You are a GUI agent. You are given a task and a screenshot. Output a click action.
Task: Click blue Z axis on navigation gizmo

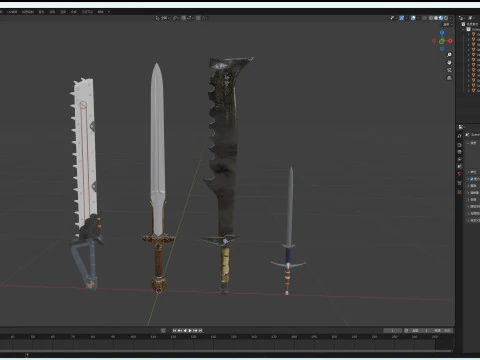click(x=442, y=32)
